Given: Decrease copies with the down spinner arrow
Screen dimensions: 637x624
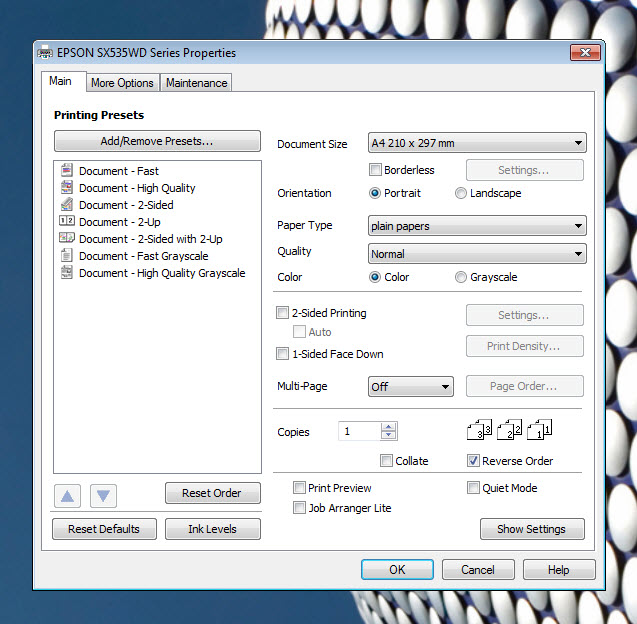Looking at the screenshot, I should point(389,435).
